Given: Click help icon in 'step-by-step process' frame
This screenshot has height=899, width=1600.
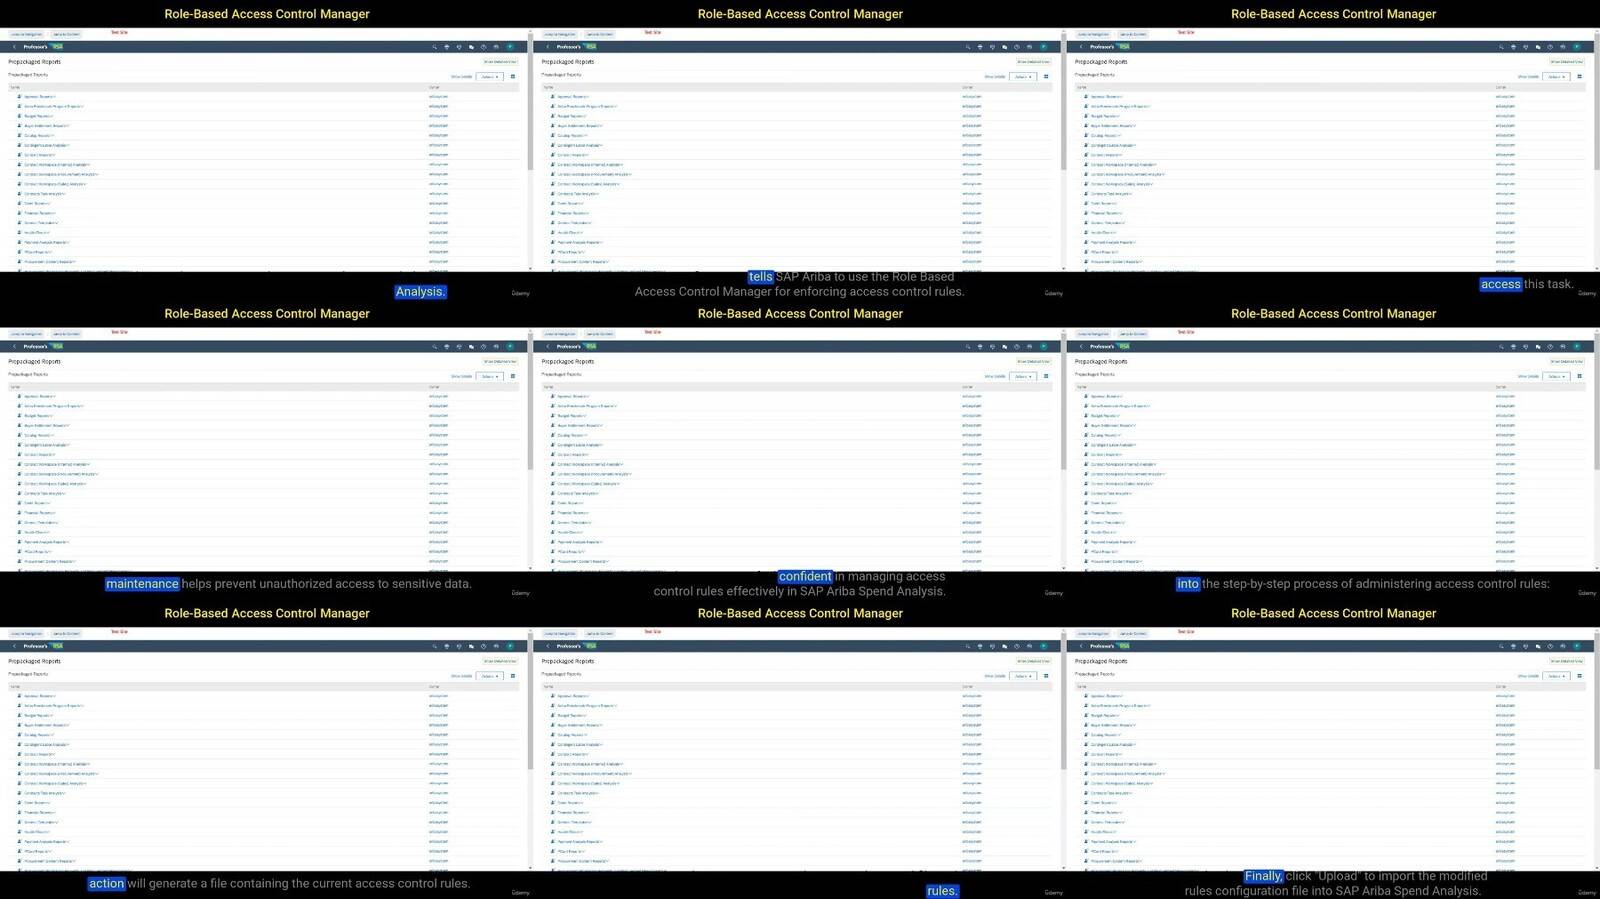Looking at the screenshot, I should (1550, 347).
